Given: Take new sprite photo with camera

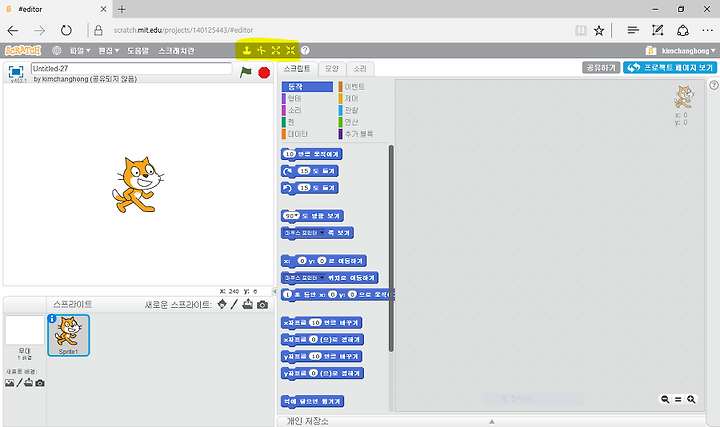Looking at the screenshot, I should coord(262,304).
